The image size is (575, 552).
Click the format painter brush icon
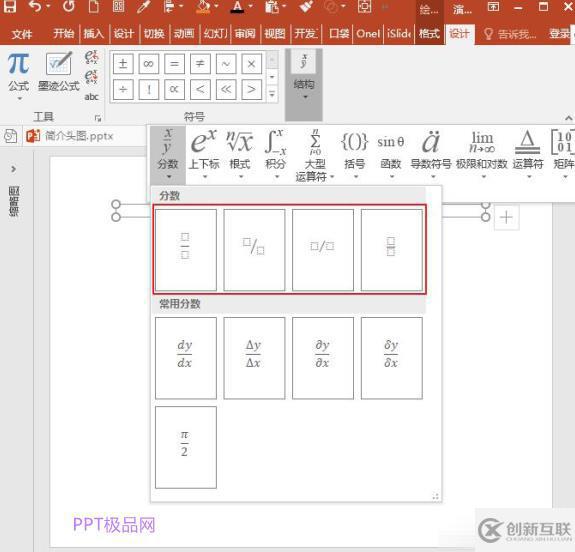[x=306, y=6]
